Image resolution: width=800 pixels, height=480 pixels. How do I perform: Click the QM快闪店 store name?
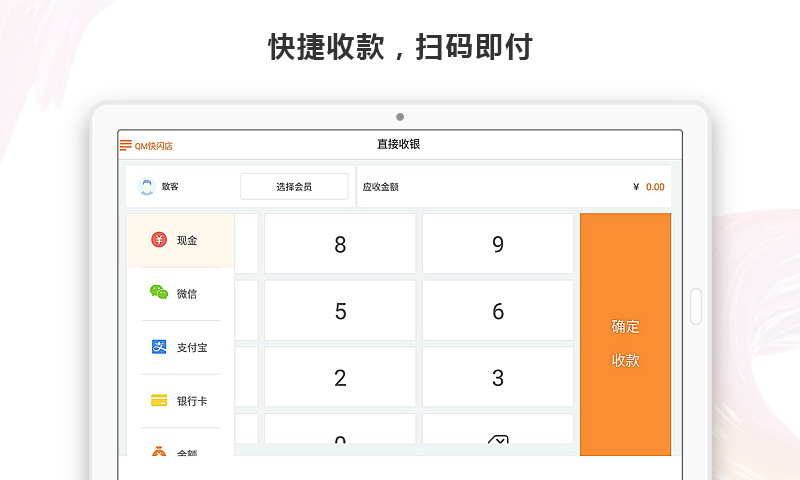[x=154, y=146]
